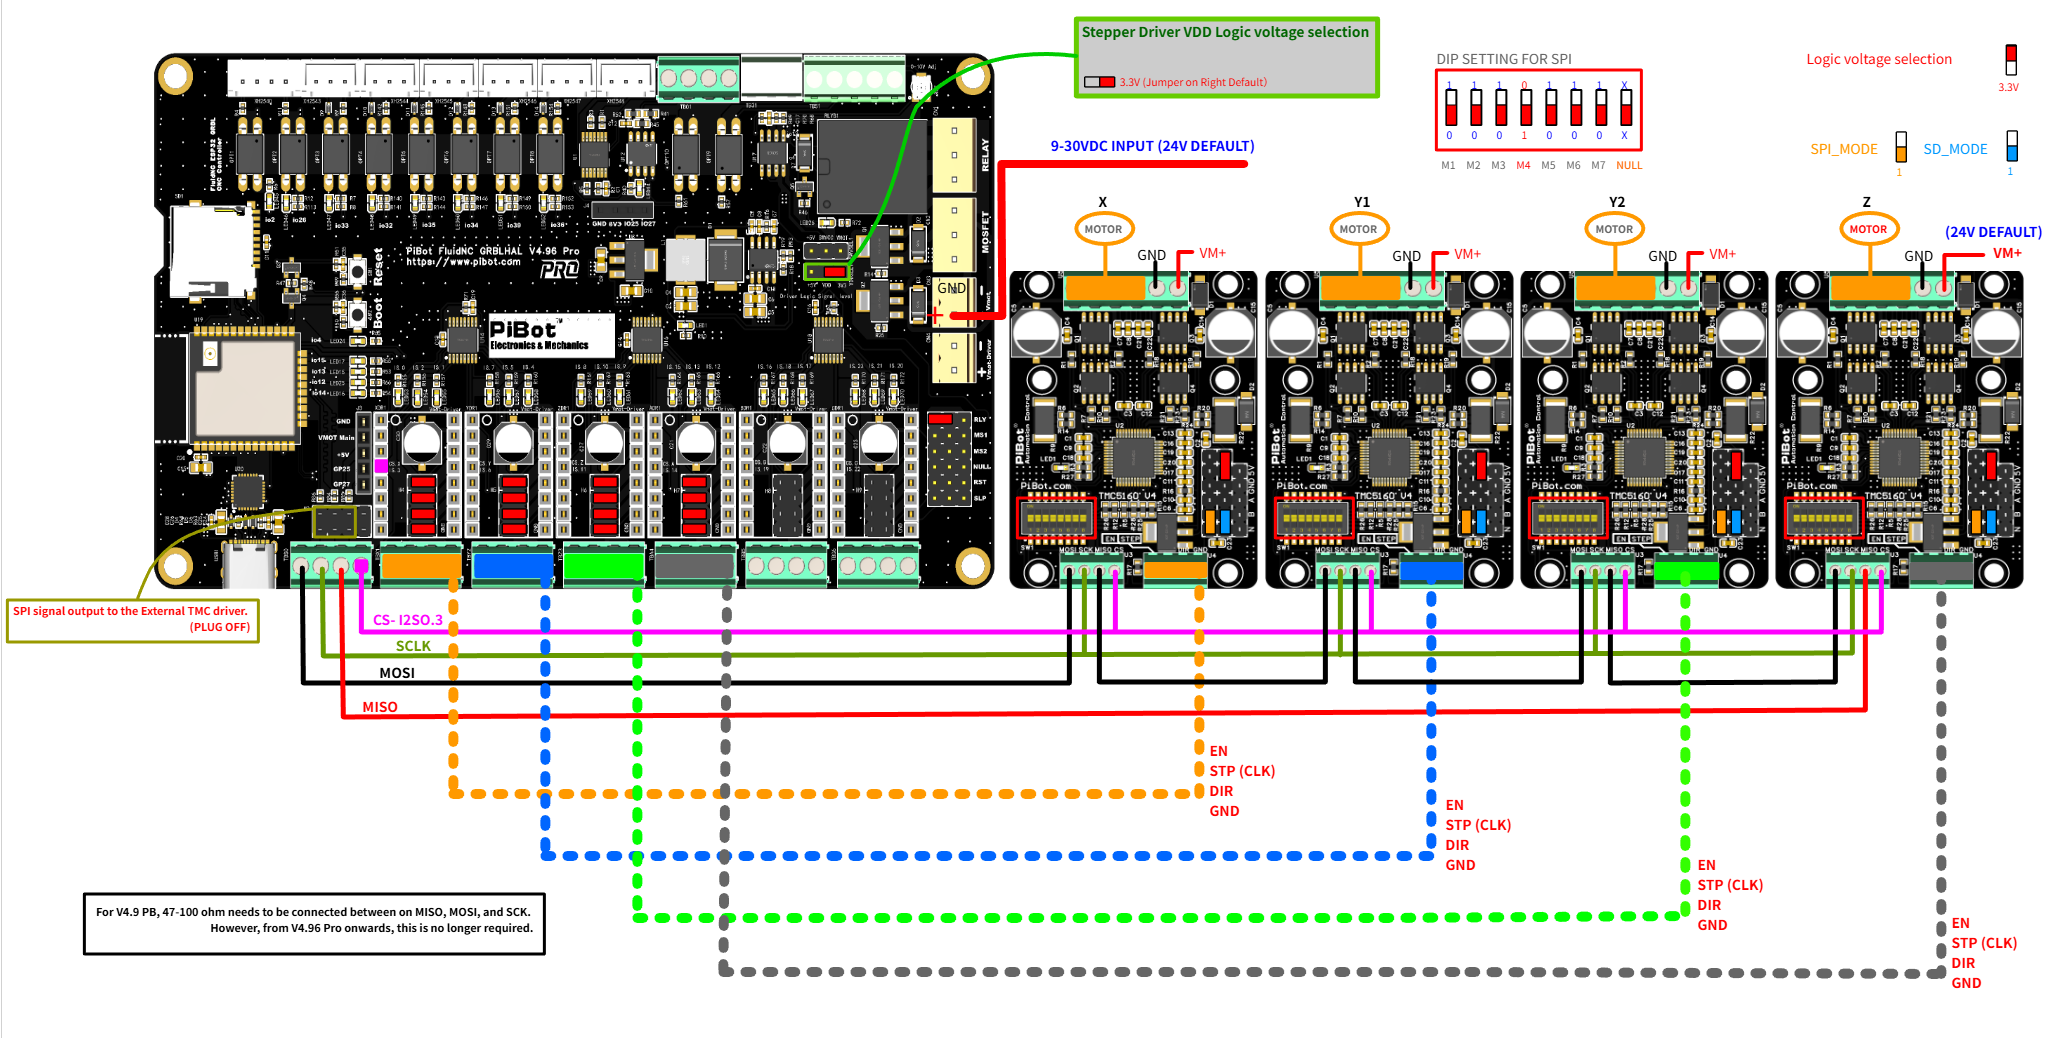Screen dimensions: 2050x1038
Task: Toggle the M6 DIP switch
Action: (1575, 107)
